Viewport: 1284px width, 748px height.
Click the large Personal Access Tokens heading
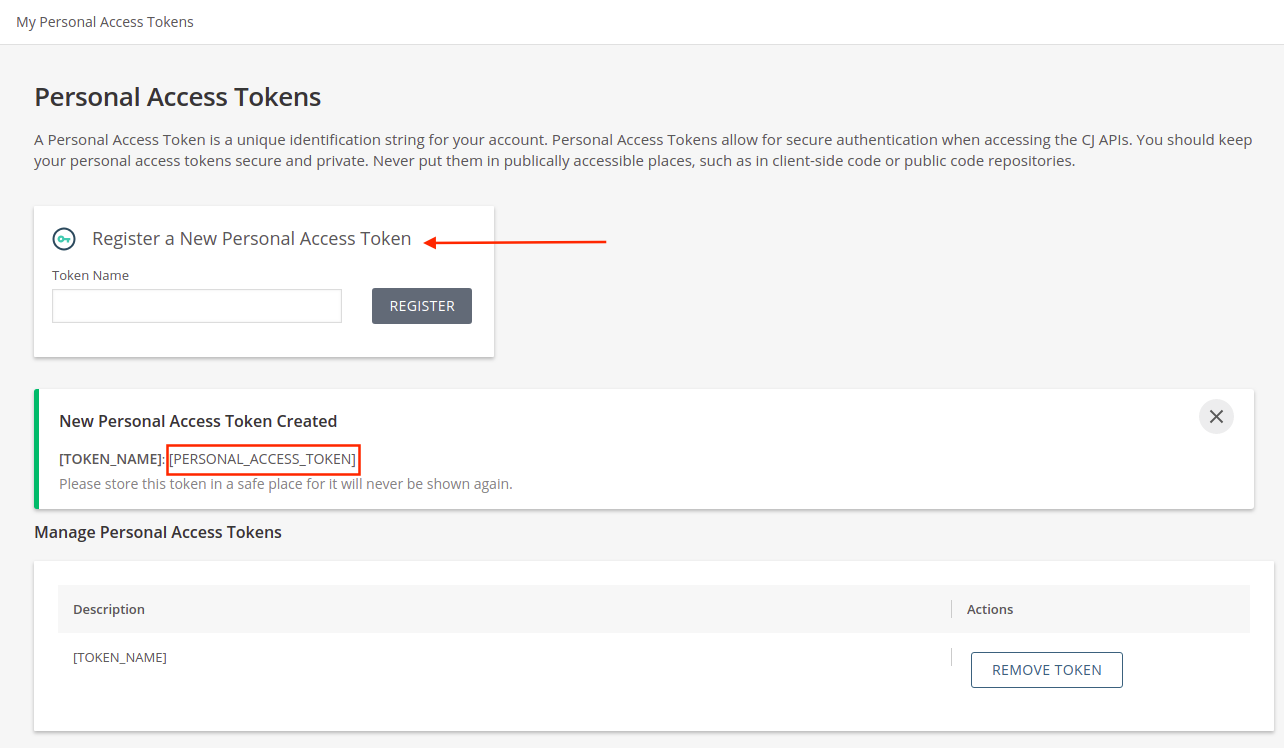(178, 97)
